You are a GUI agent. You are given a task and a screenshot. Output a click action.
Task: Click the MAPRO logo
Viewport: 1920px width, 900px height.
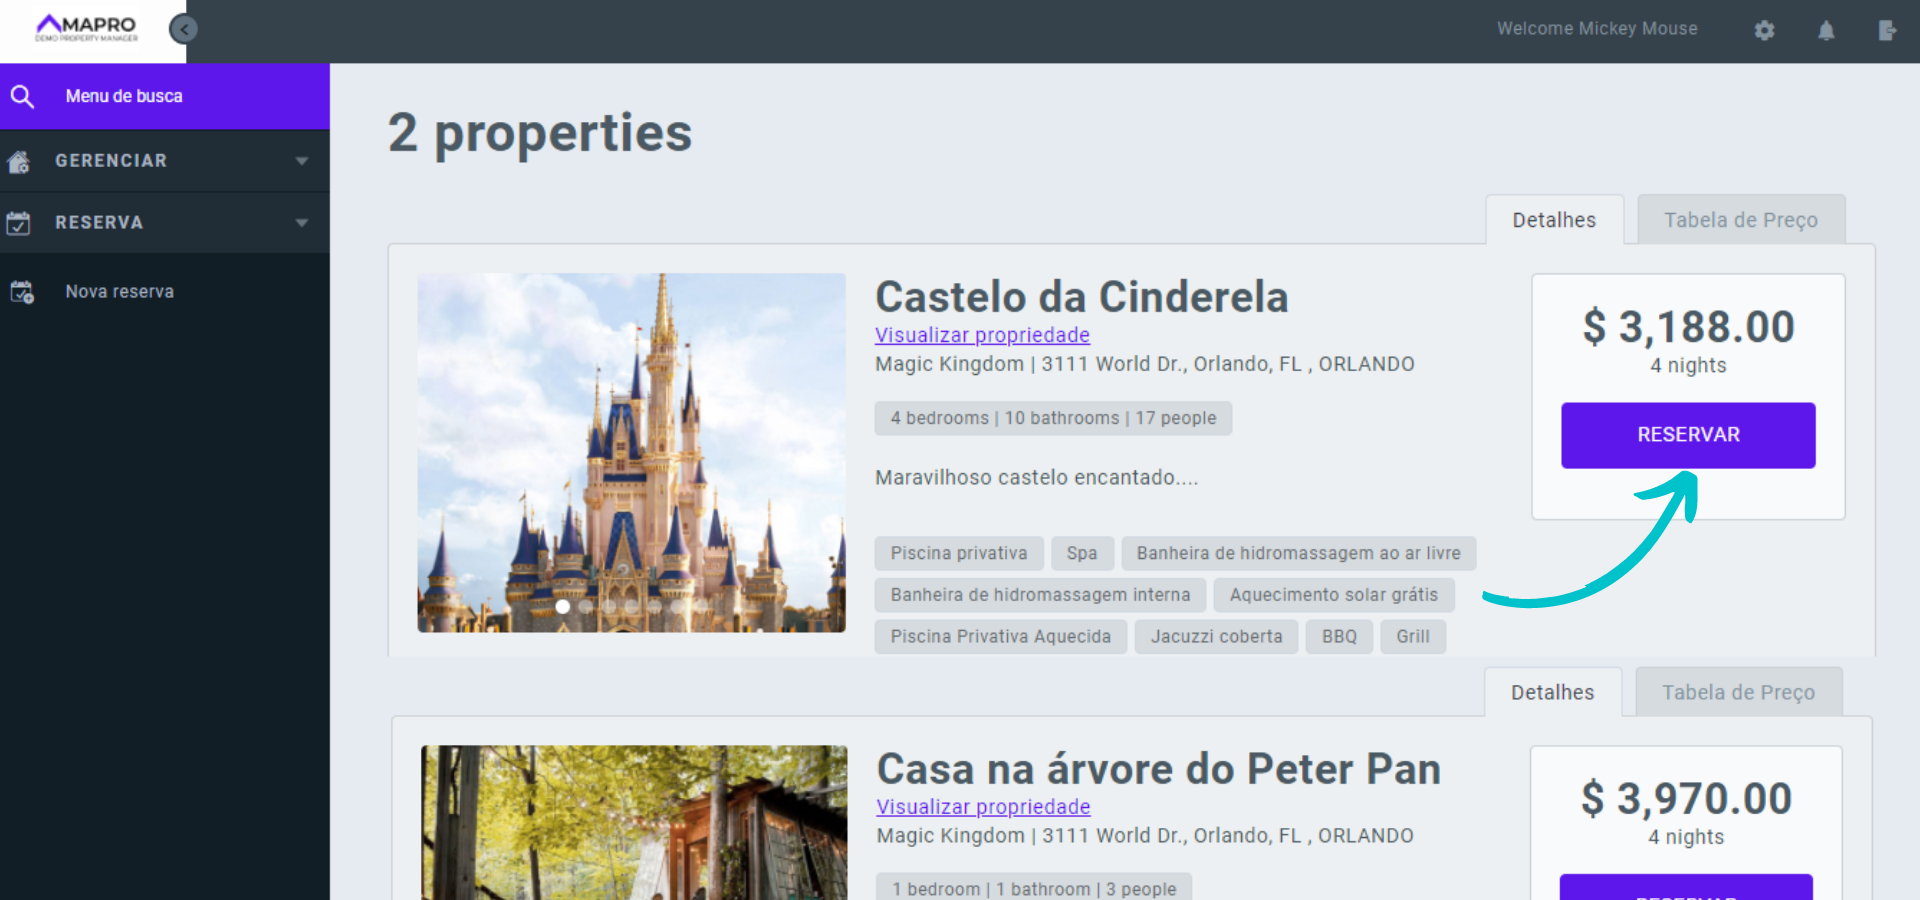pos(85,28)
